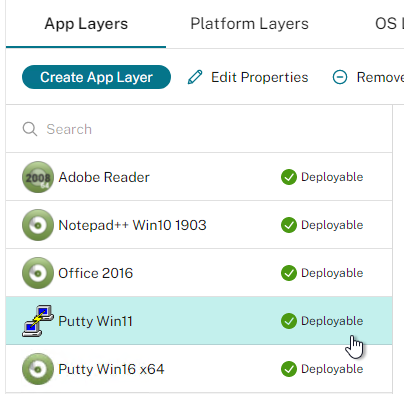
Task: Click the Create App Layer button
Action: click(x=96, y=77)
